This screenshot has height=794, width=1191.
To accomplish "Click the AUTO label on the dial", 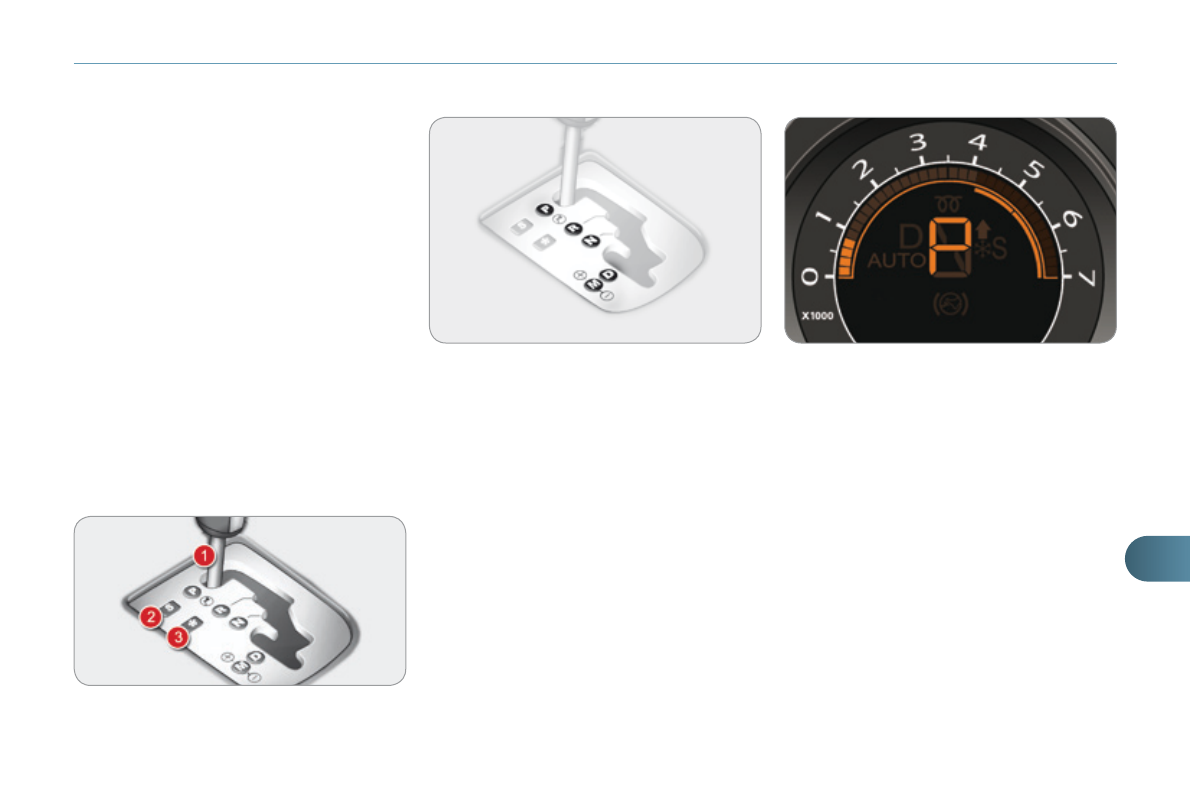I will (896, 261).
